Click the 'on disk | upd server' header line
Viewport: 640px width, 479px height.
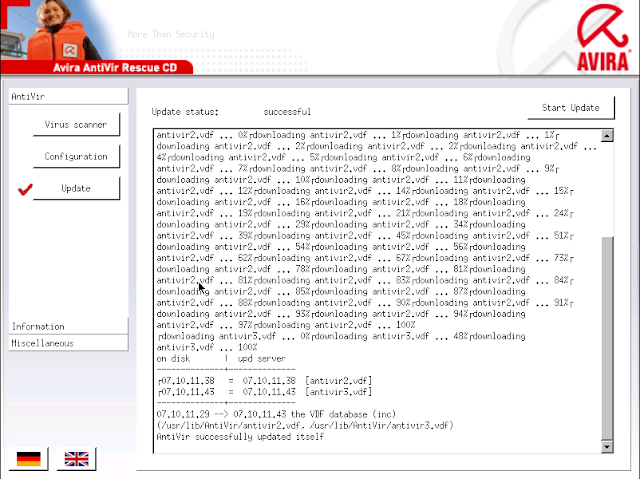pos(221,359)
